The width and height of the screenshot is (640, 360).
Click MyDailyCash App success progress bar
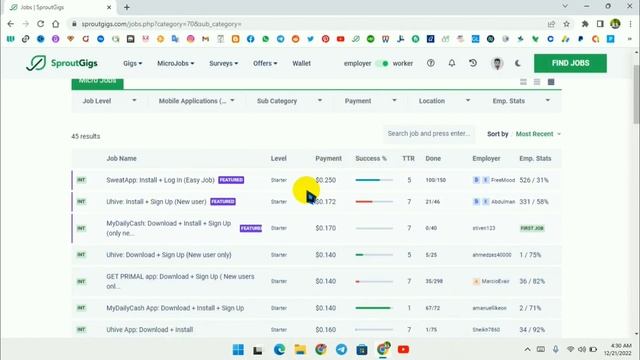[x=374, y=308]
